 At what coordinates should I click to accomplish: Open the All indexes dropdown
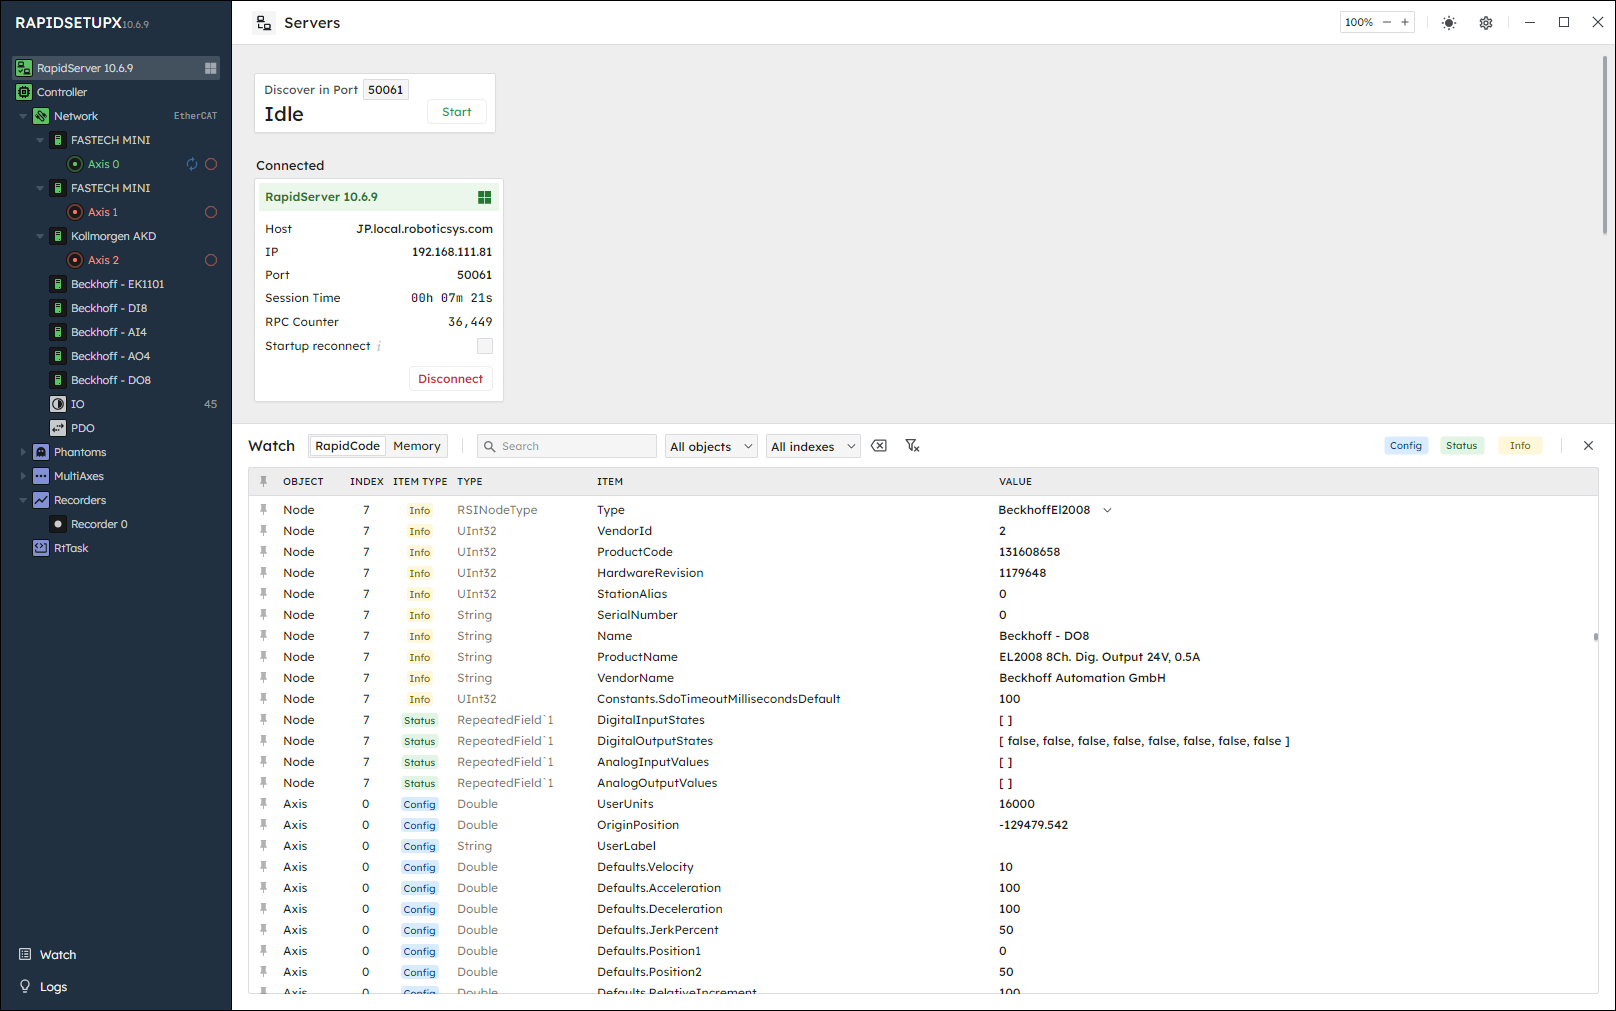tap(813, 447)
